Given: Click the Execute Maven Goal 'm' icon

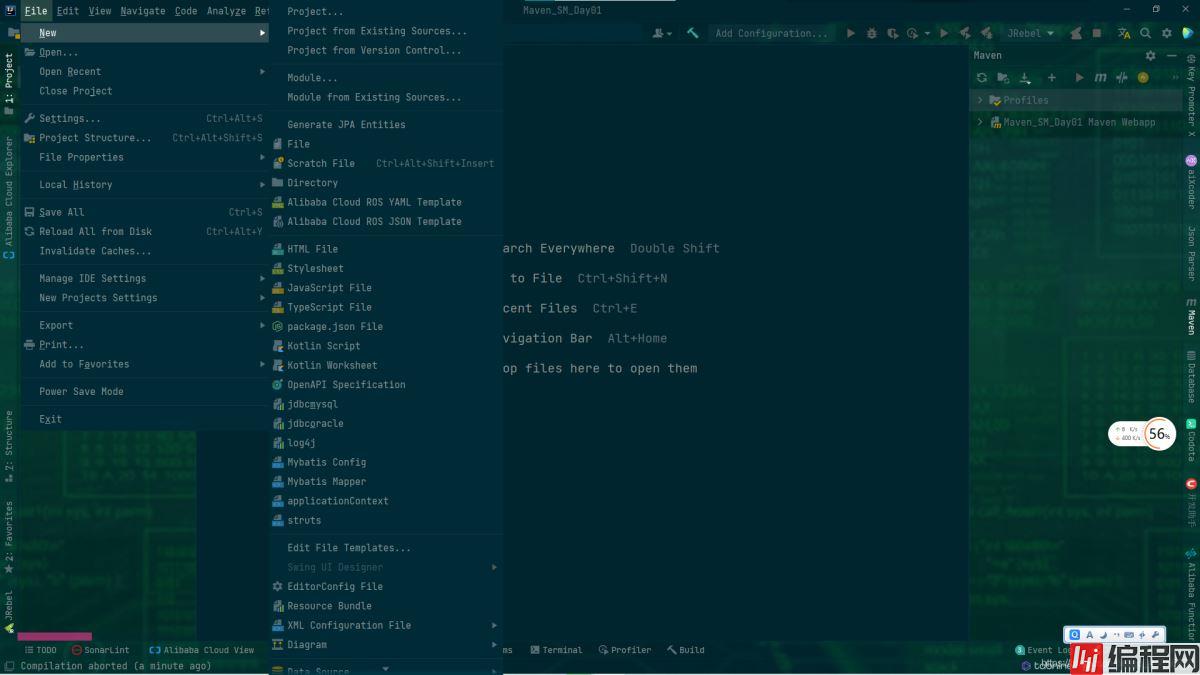Looking at the screenshot, I should 1100,77.
